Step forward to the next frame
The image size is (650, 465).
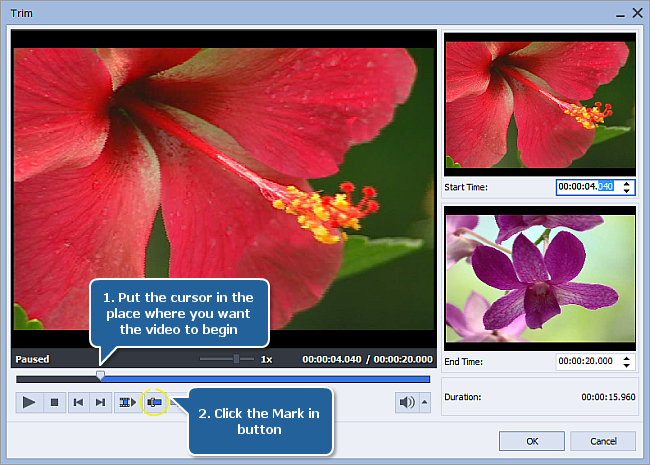coord(100,402)
